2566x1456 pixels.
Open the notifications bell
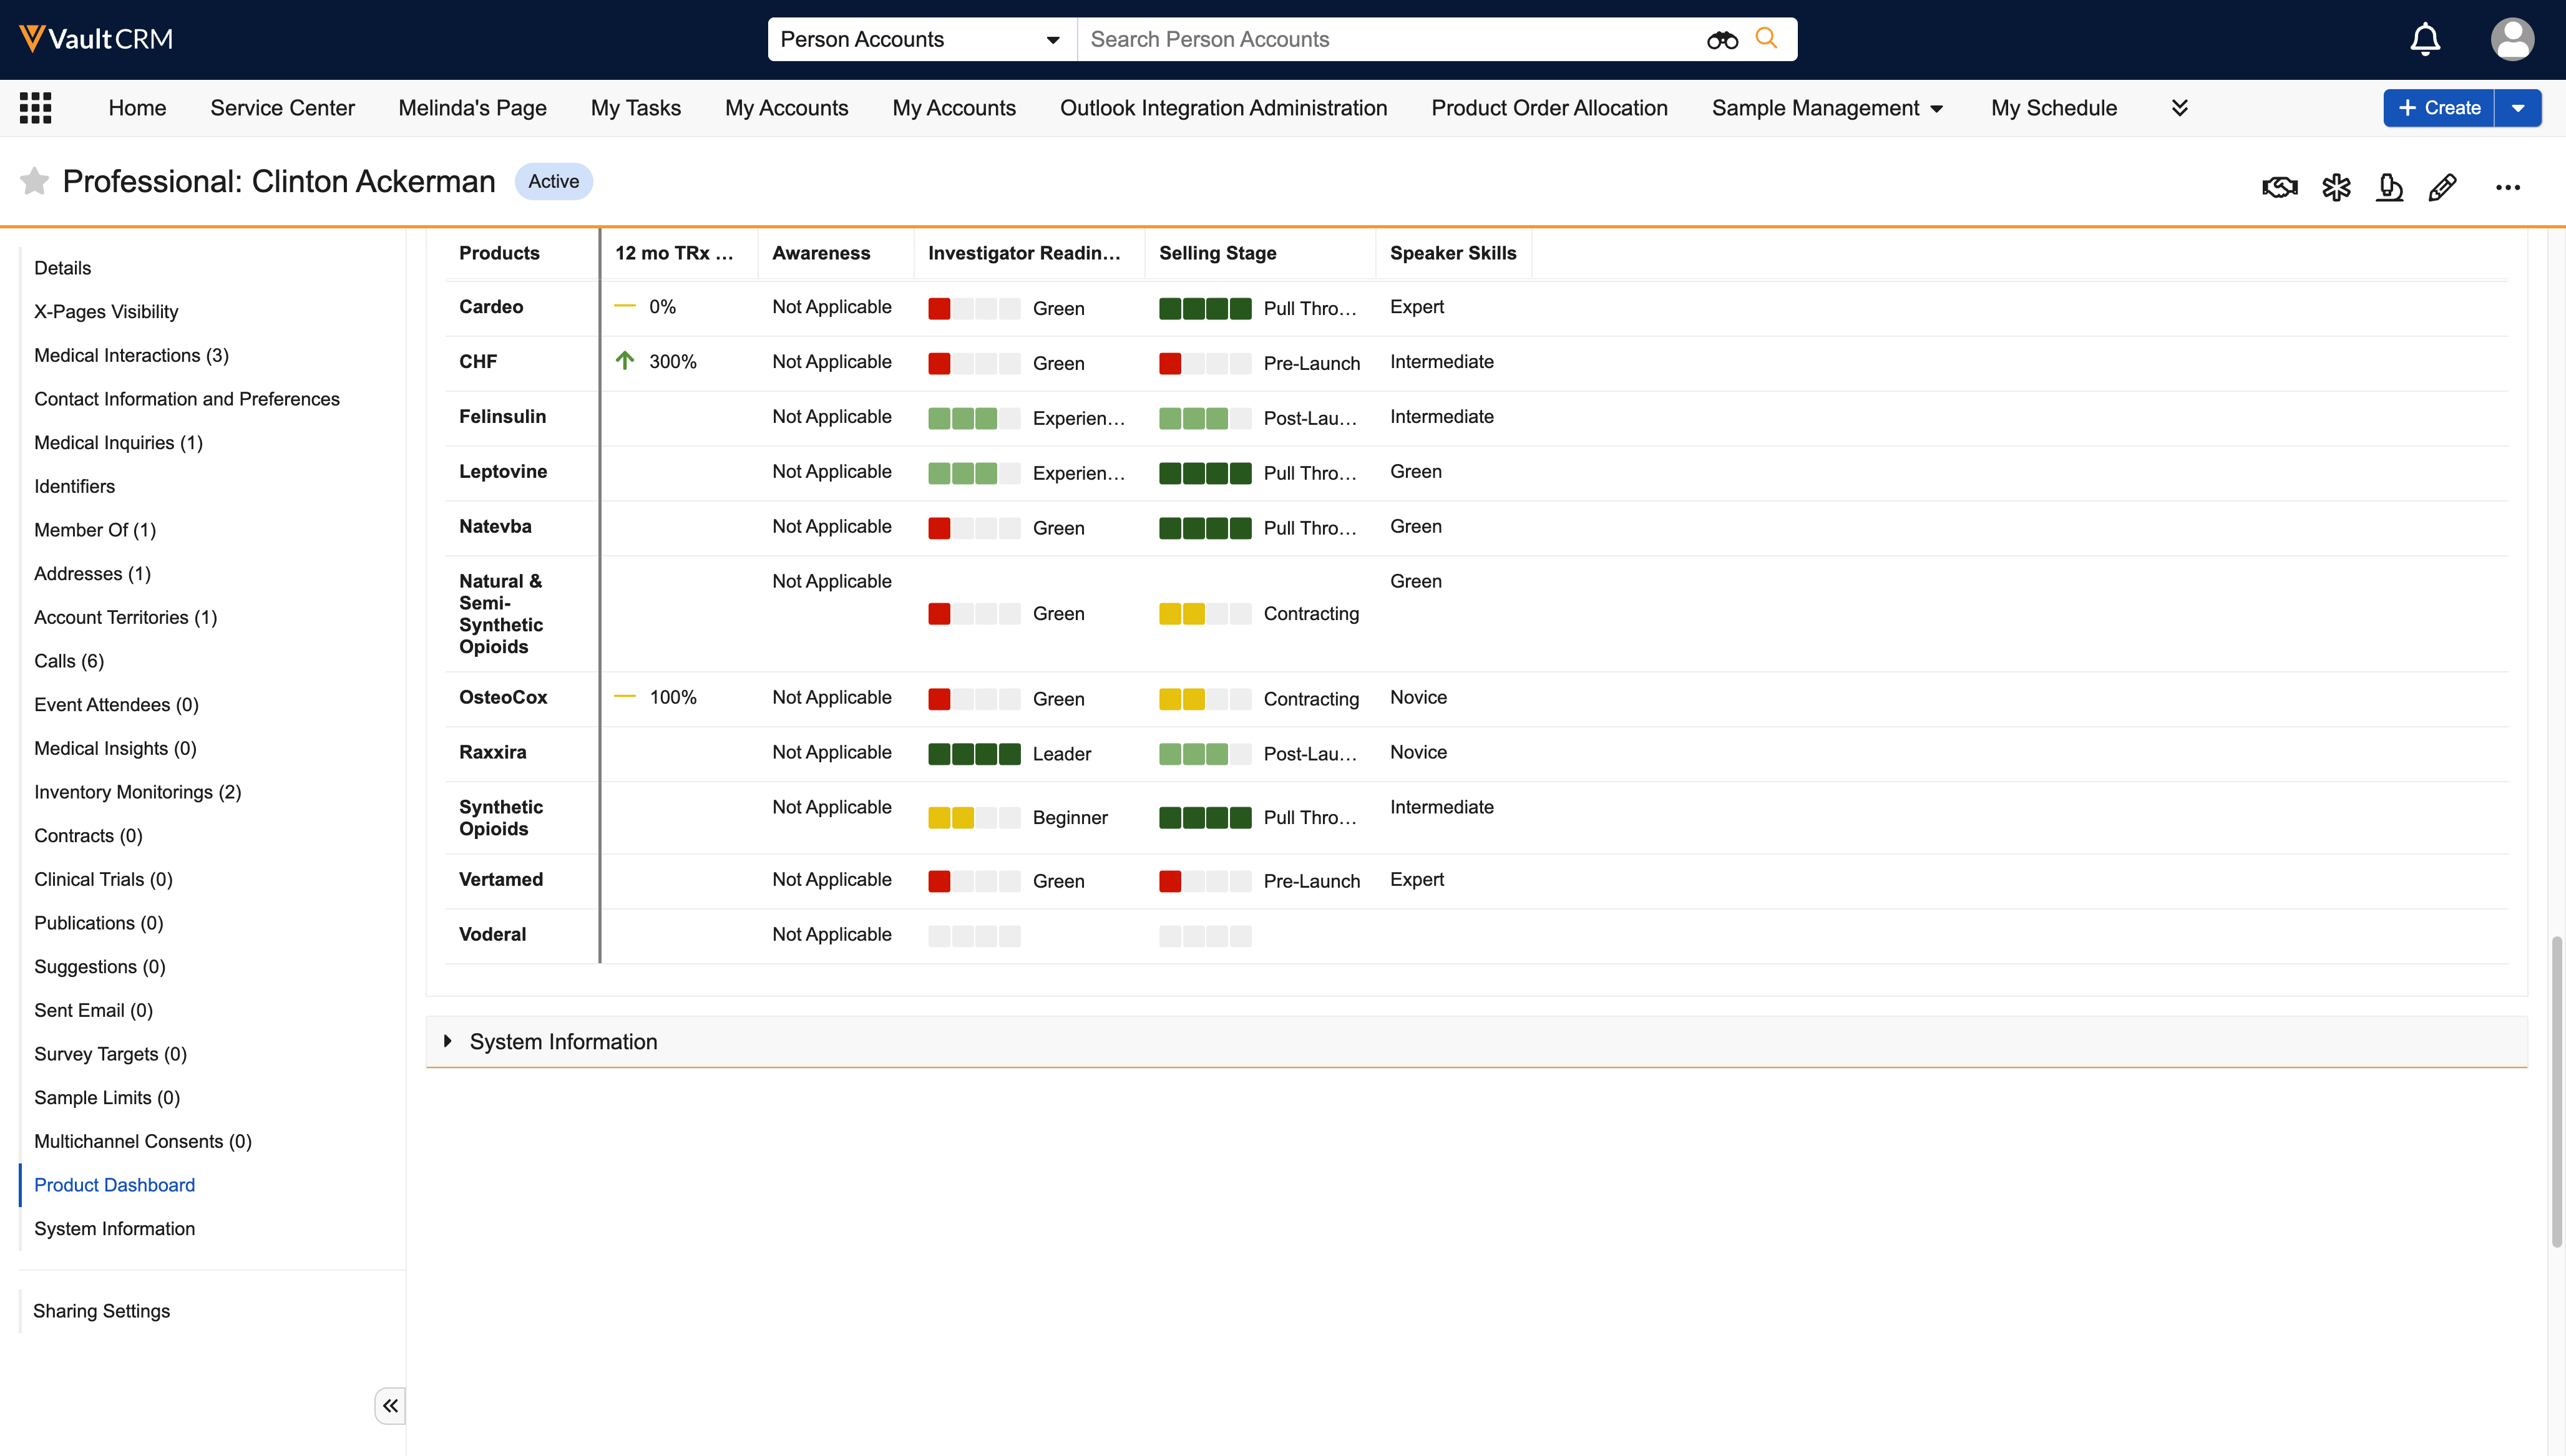tap(2425, 40)
